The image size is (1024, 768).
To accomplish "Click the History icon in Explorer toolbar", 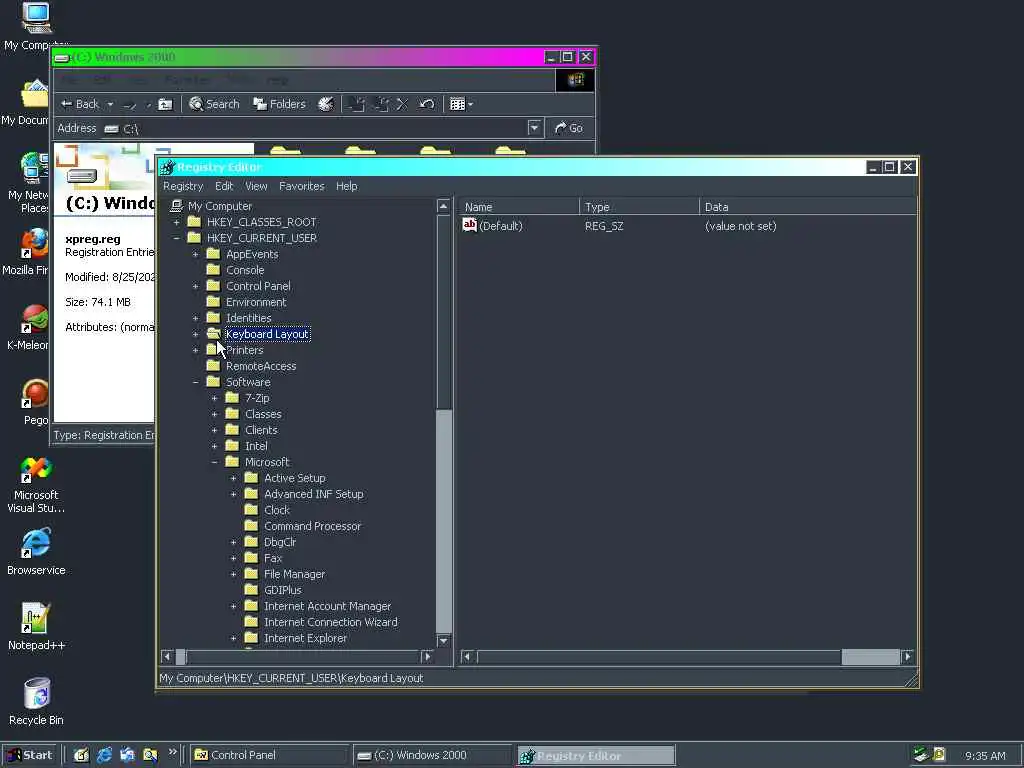I will click(x=326, y=104).
